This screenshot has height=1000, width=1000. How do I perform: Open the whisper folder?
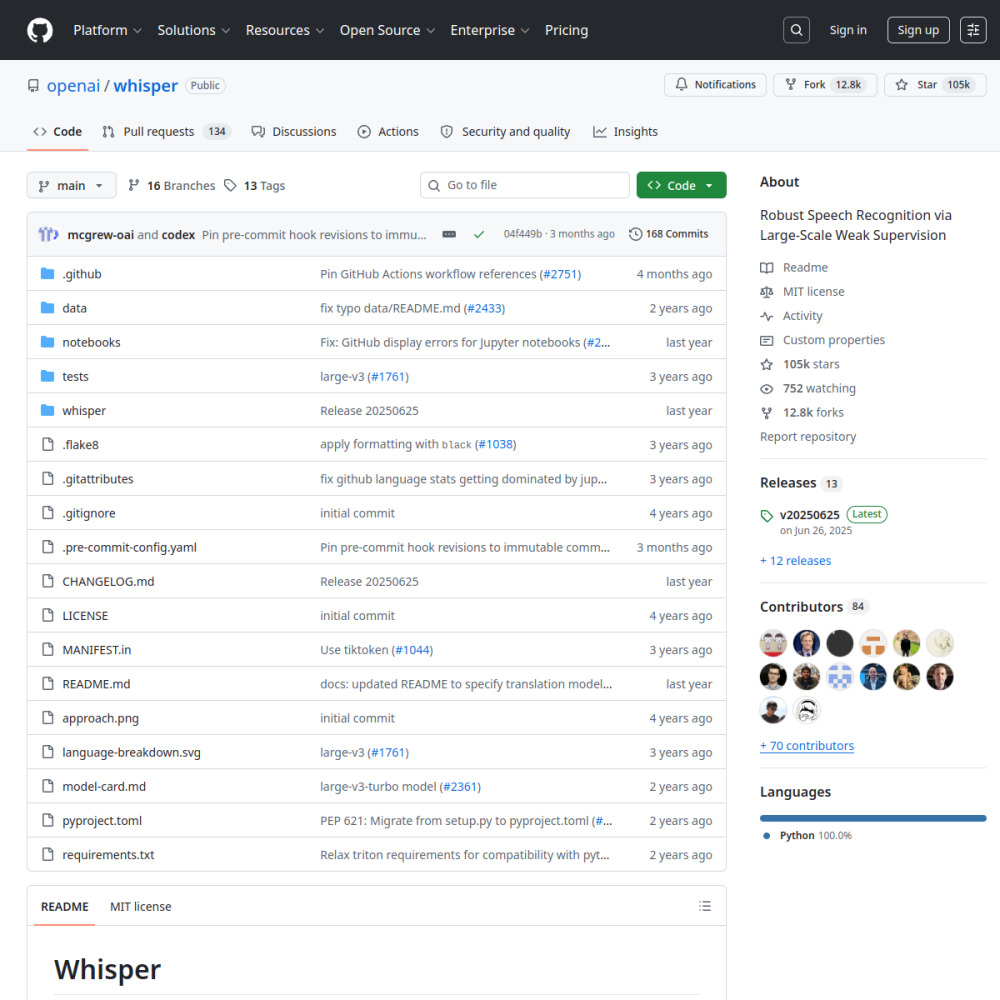(84, 411)
